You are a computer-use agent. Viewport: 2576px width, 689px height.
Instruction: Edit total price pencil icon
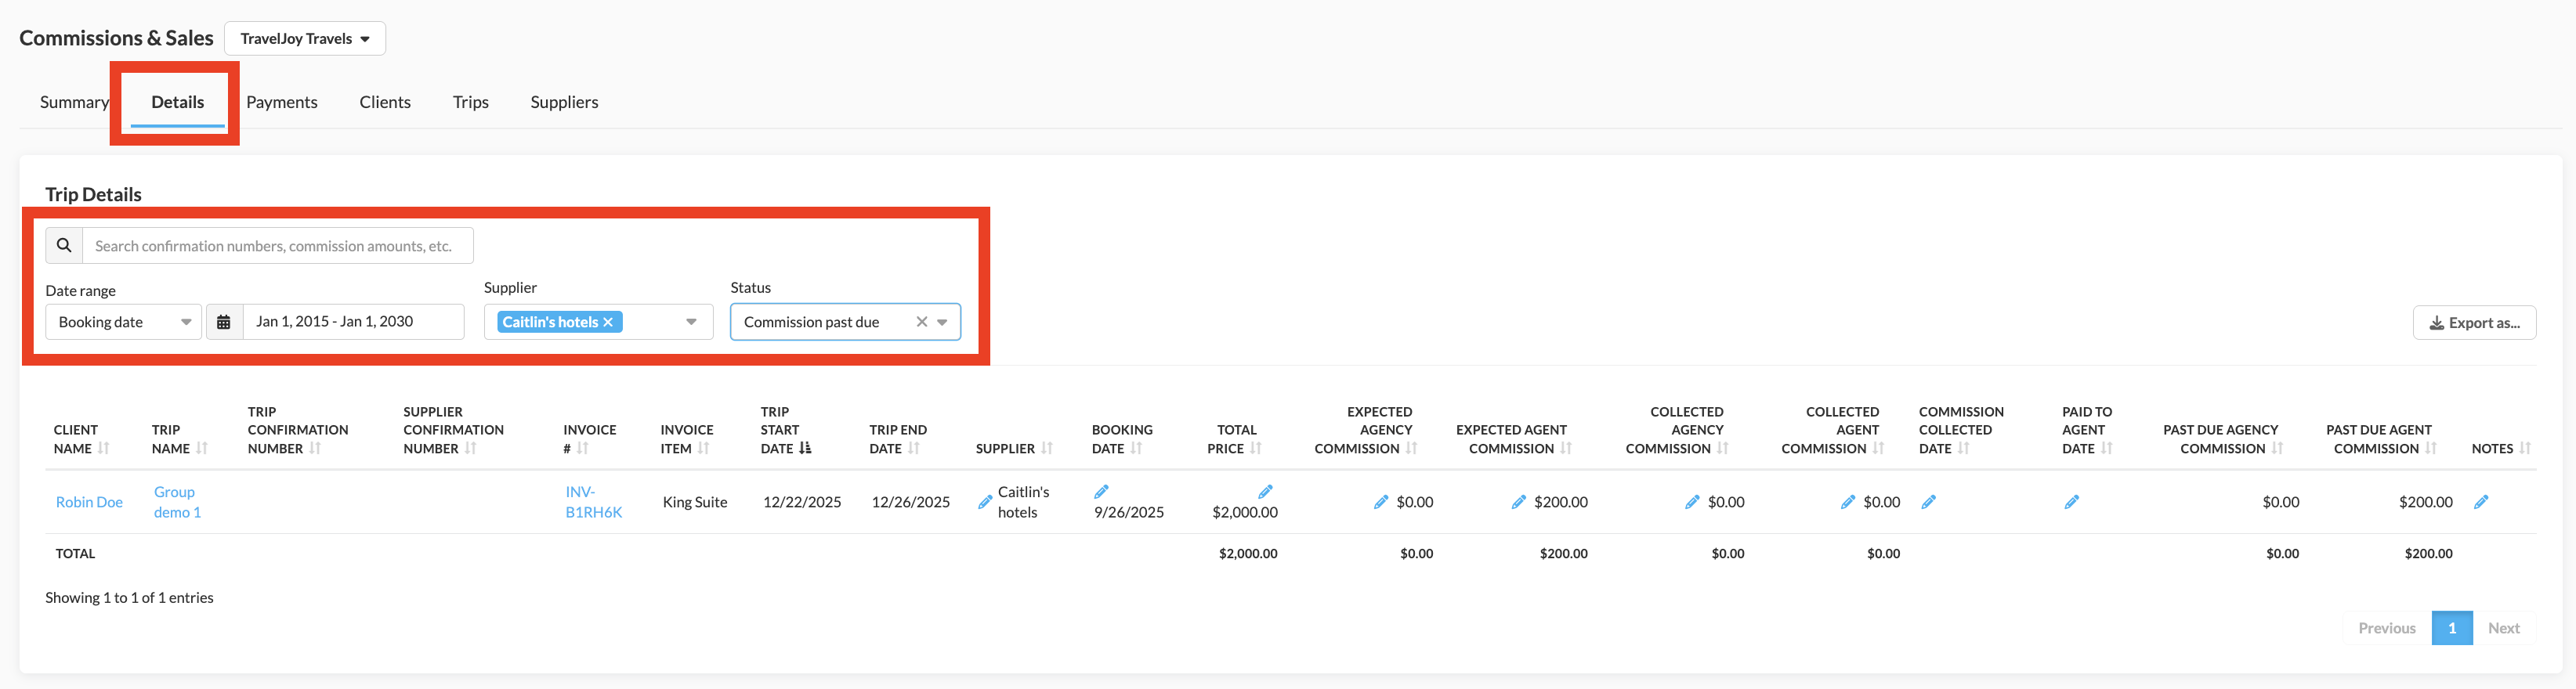[x=1265, y=491]
